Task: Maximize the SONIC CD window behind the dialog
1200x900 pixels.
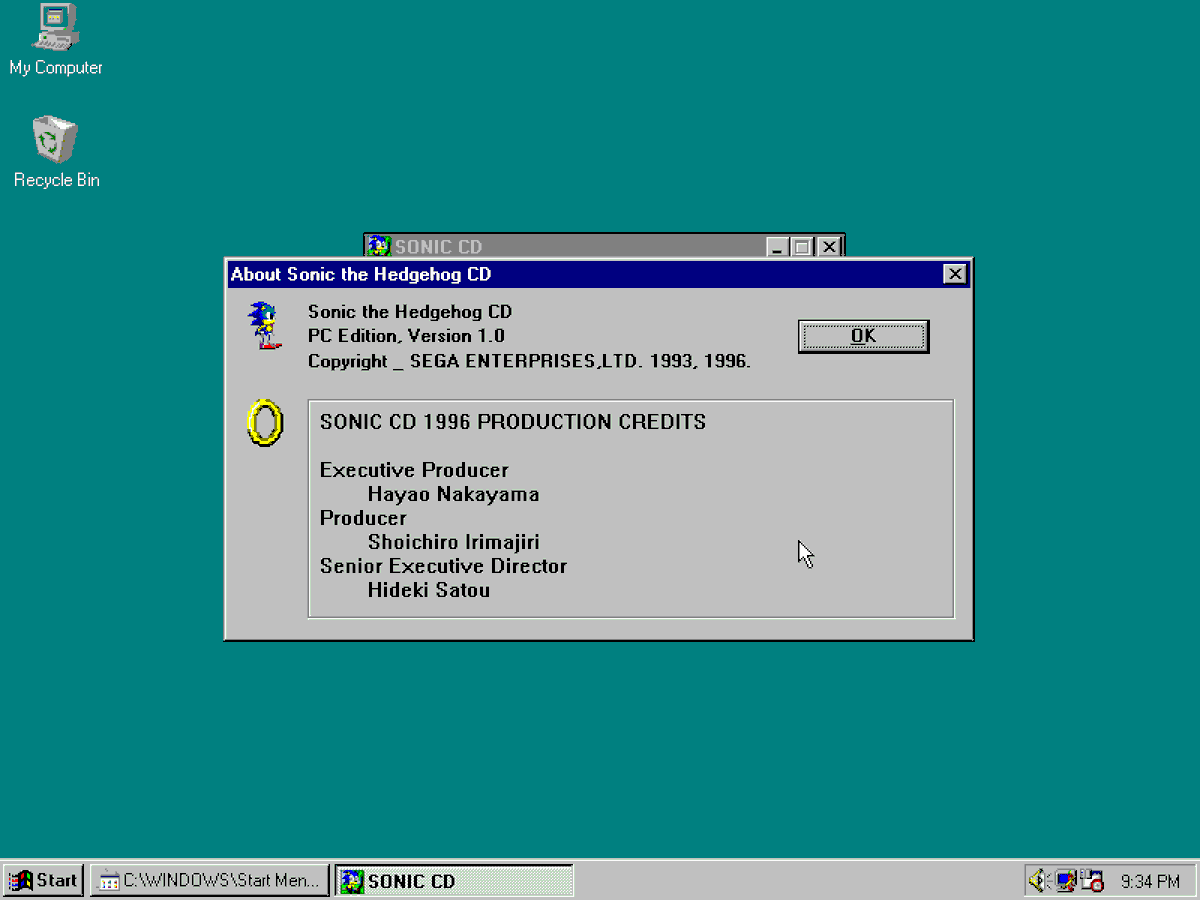Action: click(x=802, y=247)
